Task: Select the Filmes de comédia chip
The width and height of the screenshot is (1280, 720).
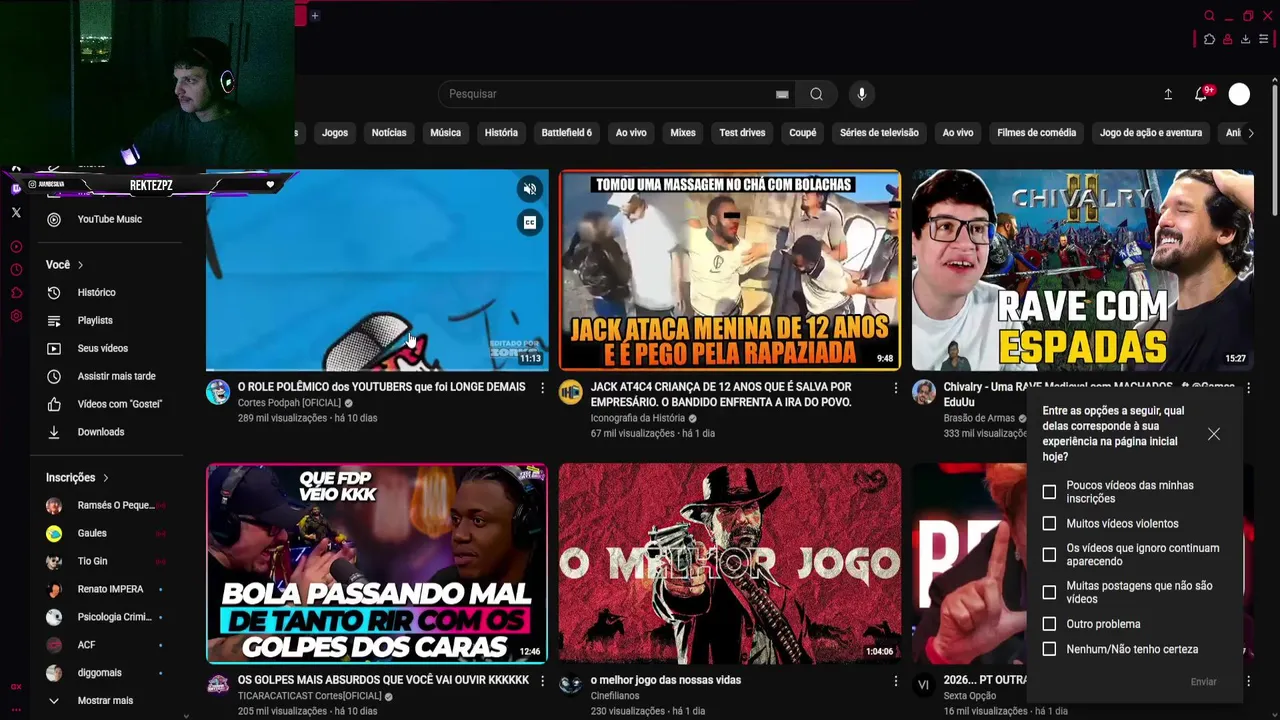Action: [1036, 133]
